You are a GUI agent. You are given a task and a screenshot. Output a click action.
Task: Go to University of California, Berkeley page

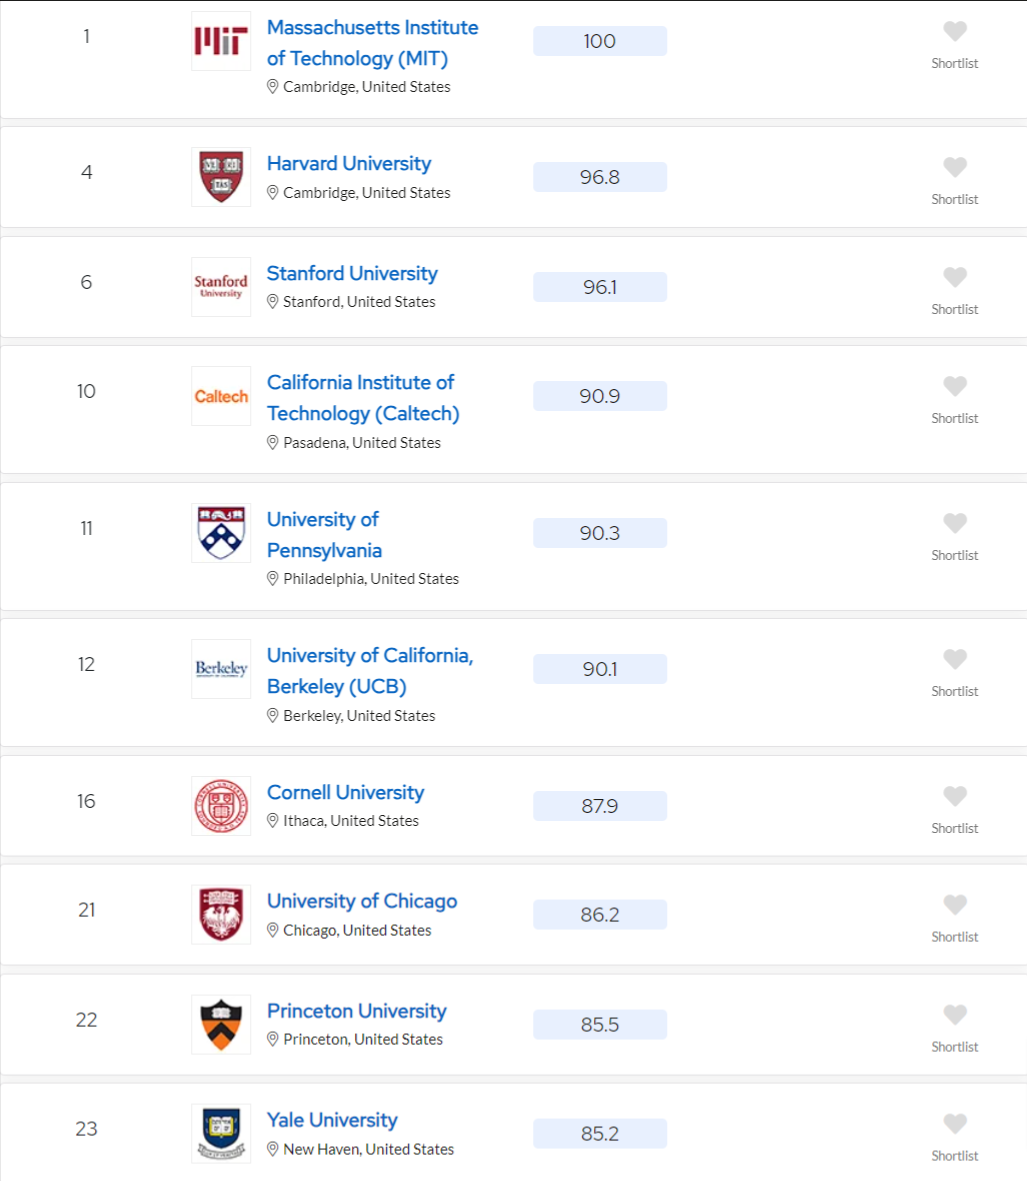(x=370, y=671)
